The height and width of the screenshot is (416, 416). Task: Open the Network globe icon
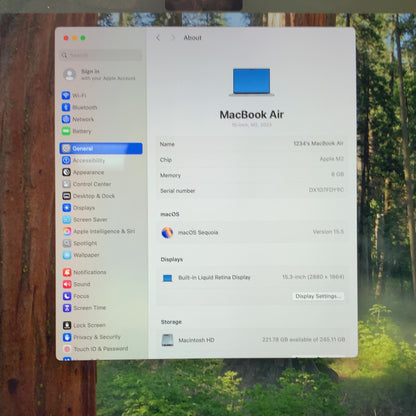point(66,119)
